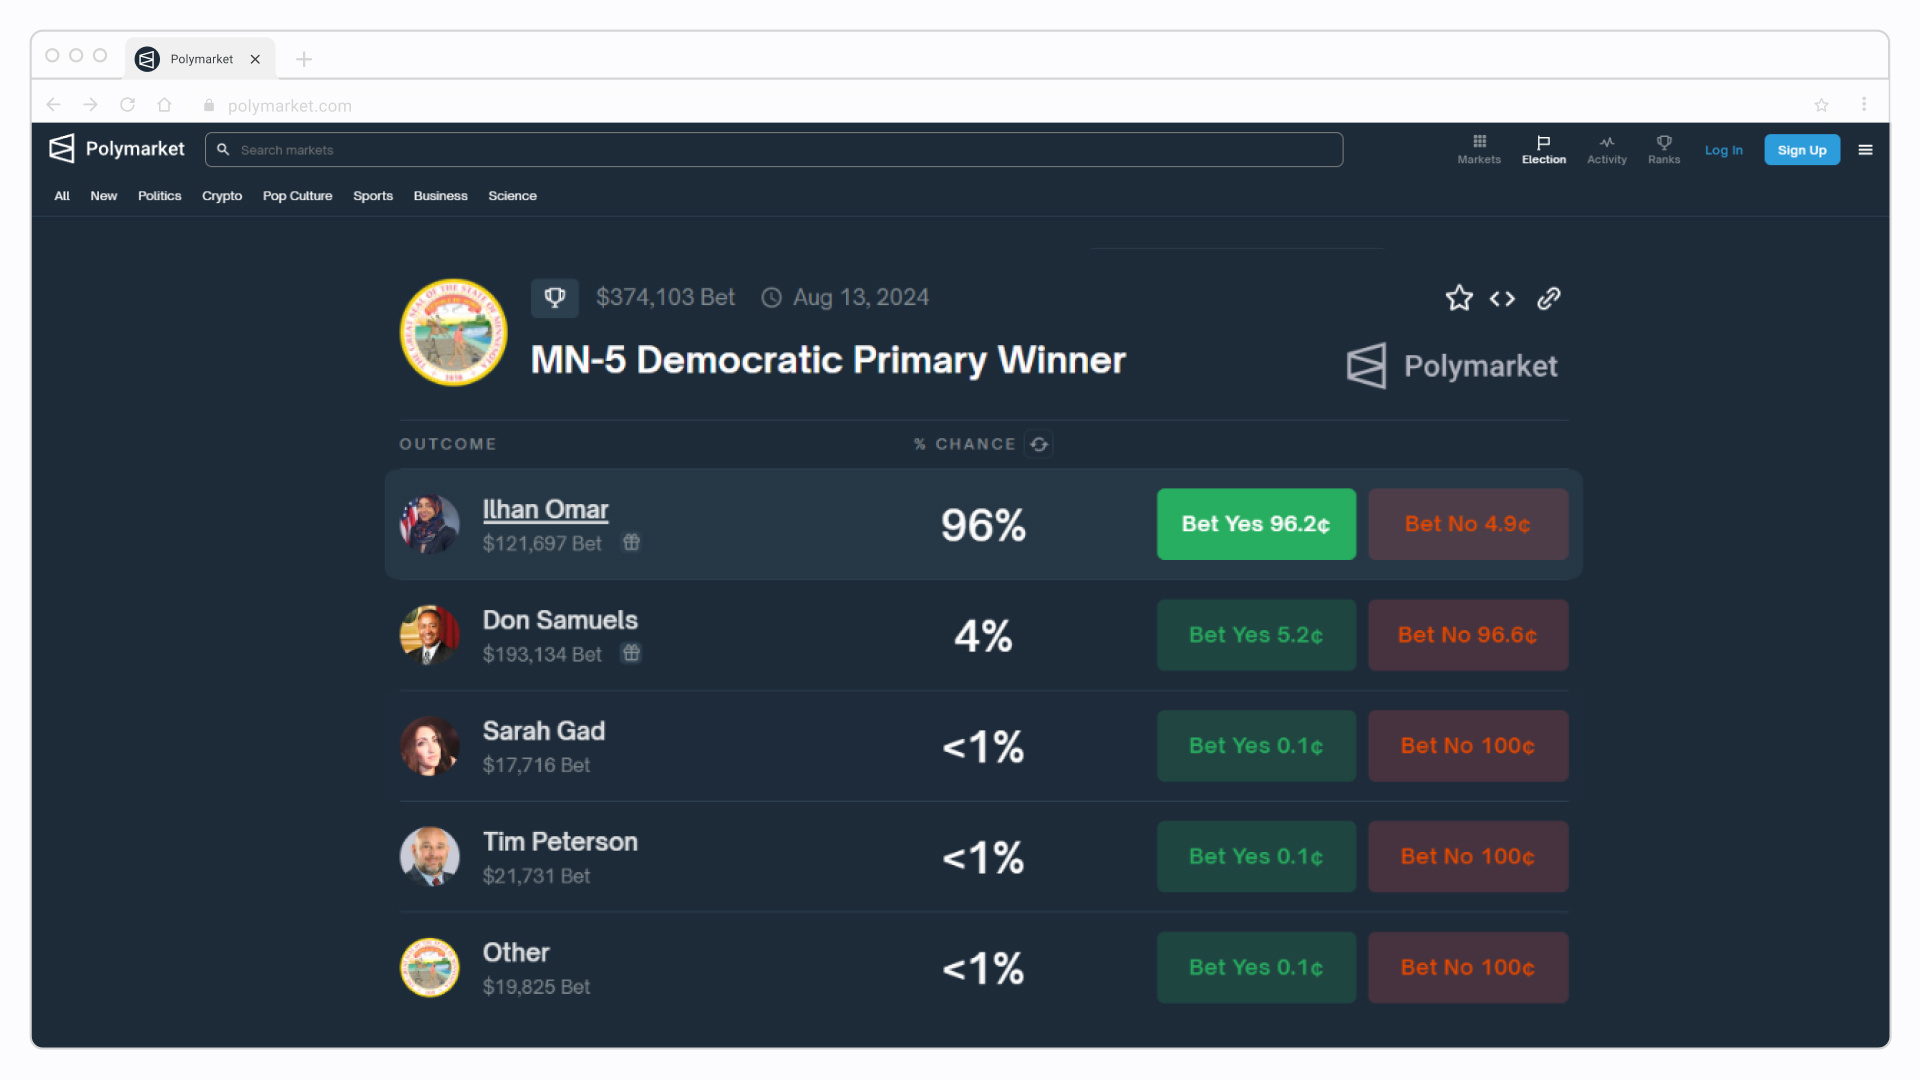Click the share/link icon for this market
Screen dimensions: 1920x1080
[1548, 297]
